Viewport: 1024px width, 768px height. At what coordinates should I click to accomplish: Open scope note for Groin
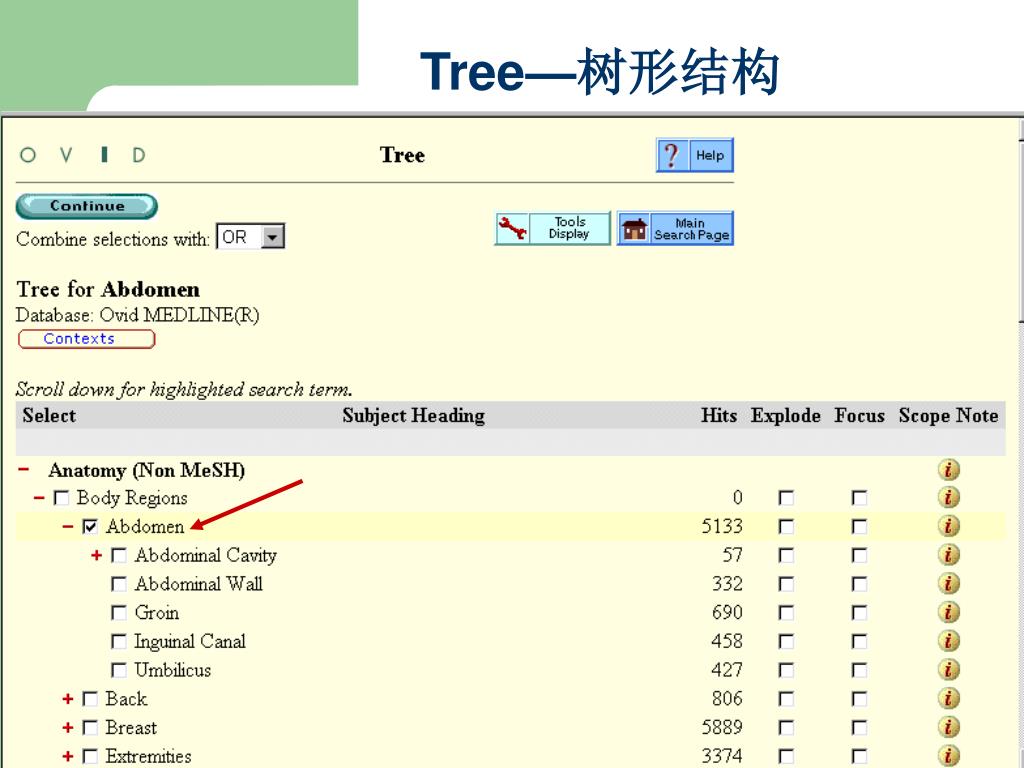[948, 613]
